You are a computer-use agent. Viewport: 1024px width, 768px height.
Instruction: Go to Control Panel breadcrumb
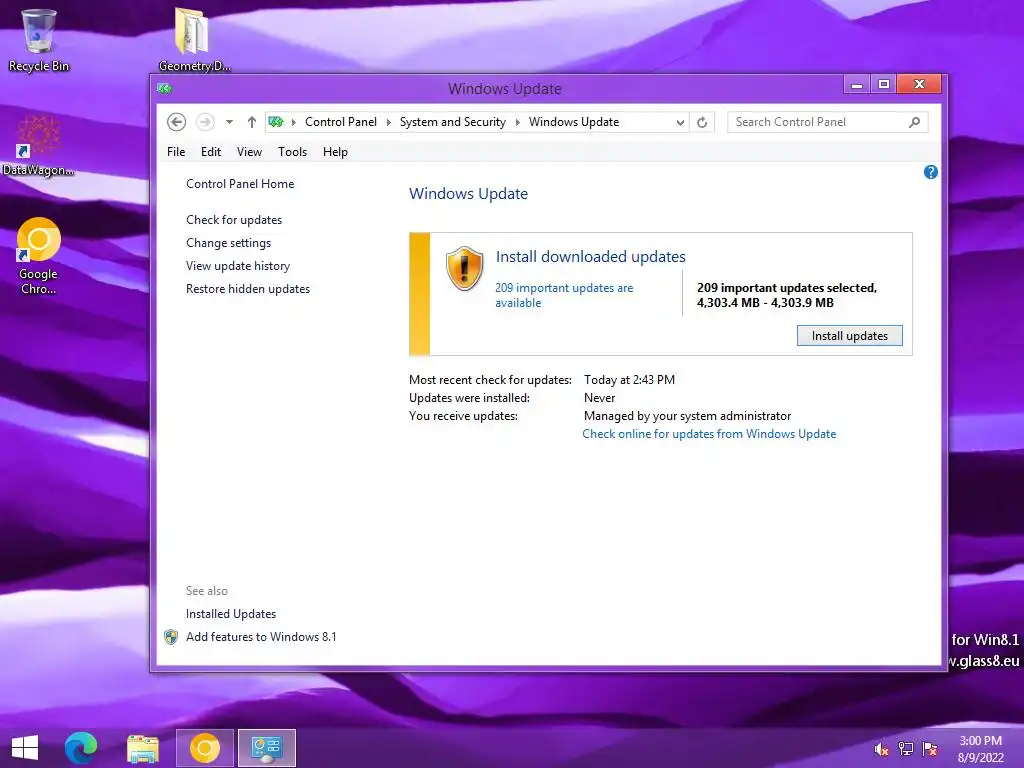[x=341, y=122]
